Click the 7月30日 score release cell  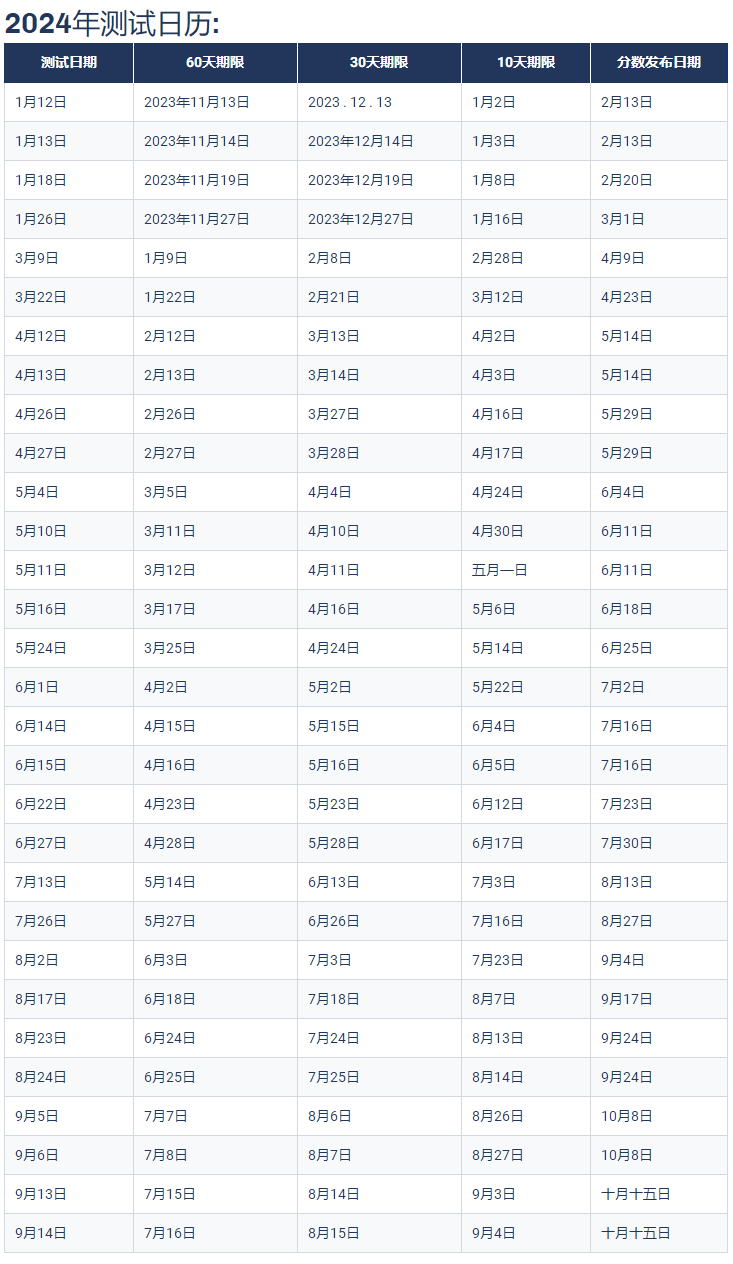coord(659,843)
